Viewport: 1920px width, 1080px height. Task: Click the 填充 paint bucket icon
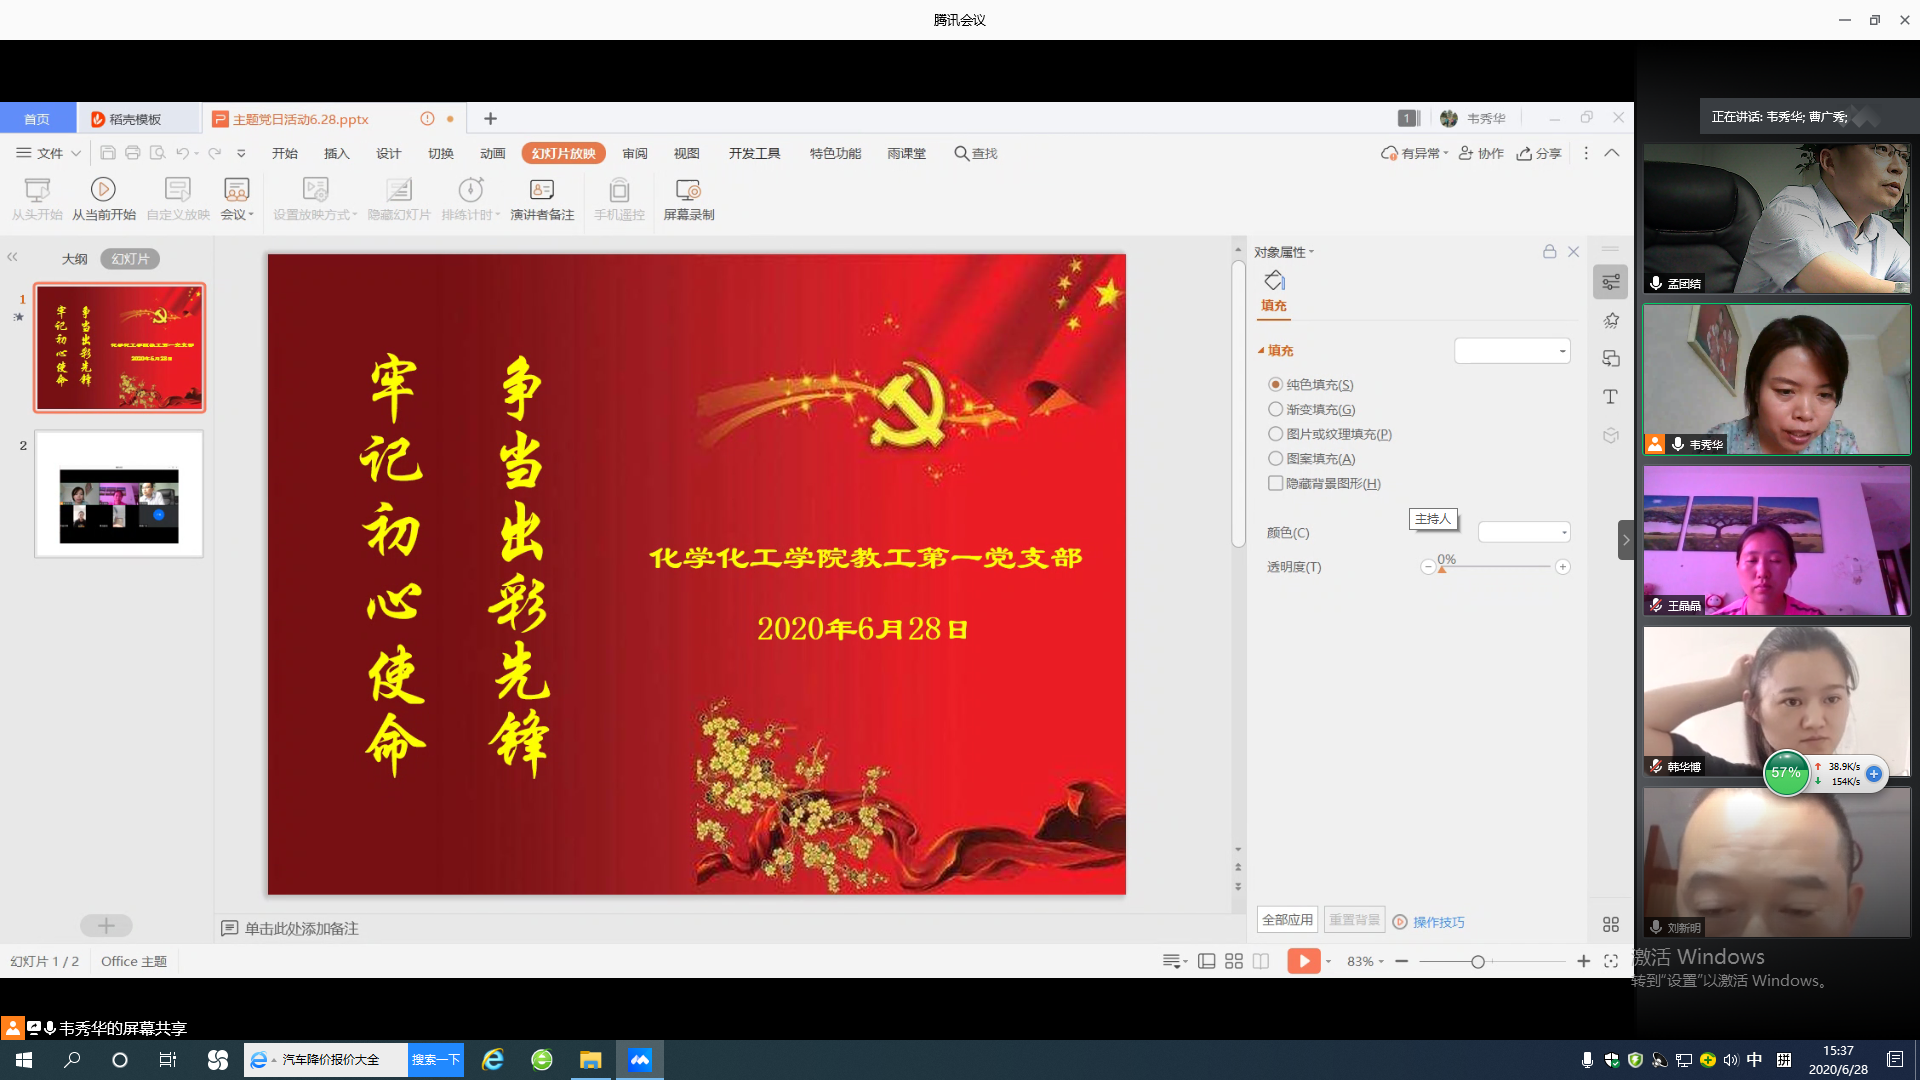pyautogui.click(x=1274, y=281)
